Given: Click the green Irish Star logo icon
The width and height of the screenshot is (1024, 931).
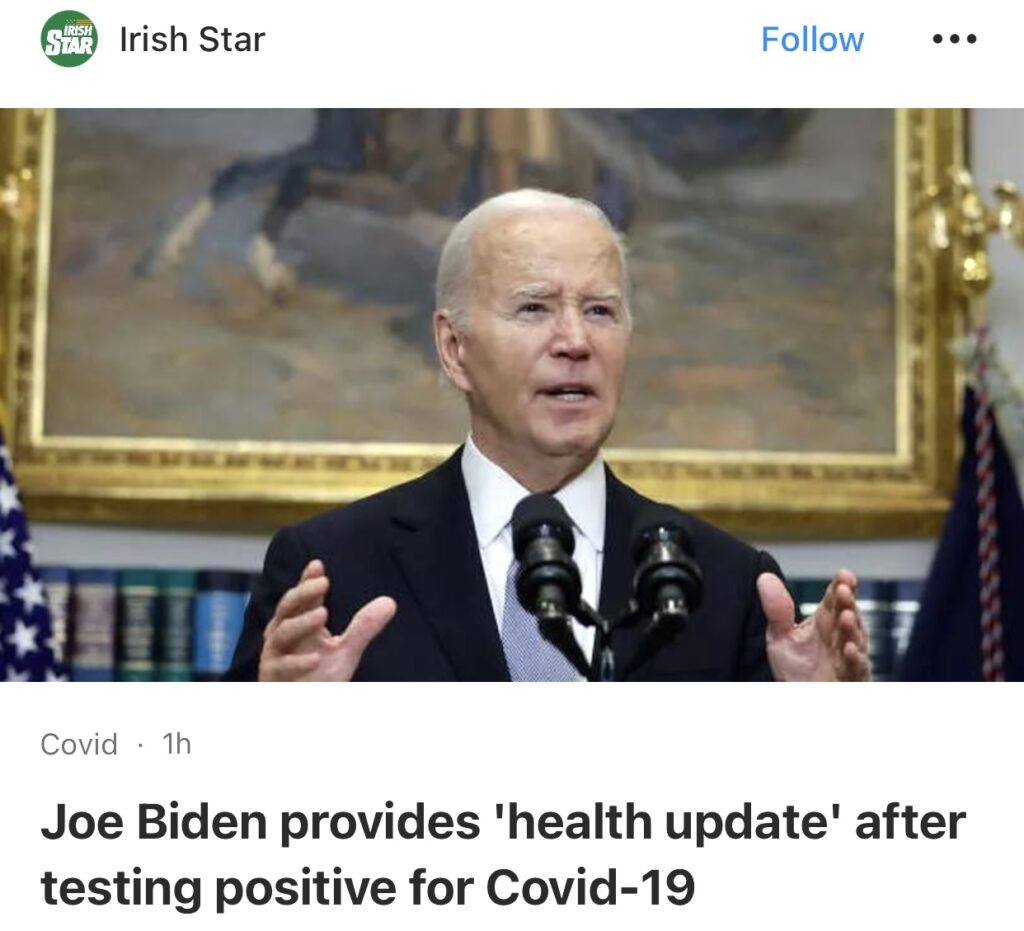Looking at the screenshot, I should pos(69,39).
